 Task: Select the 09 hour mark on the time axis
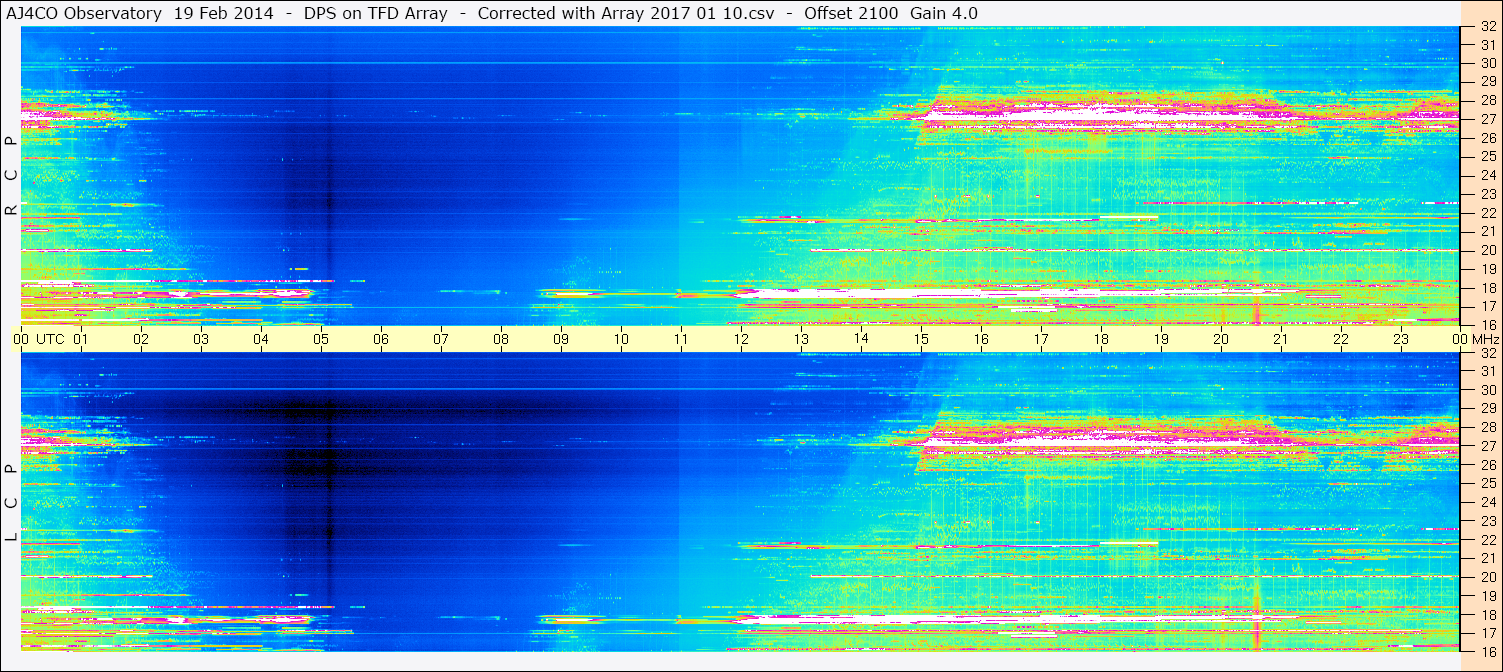561,339
